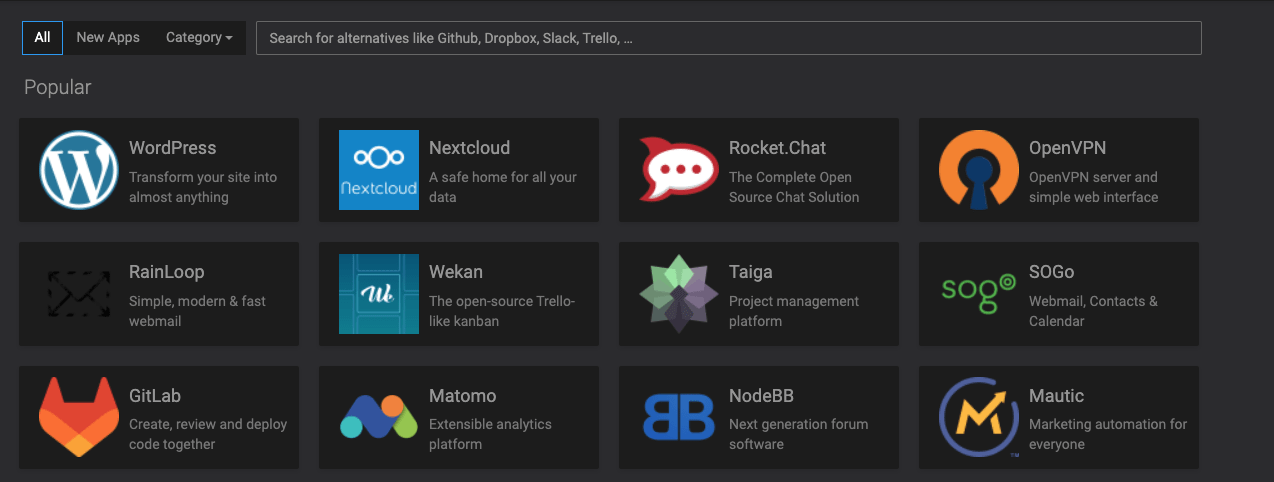Open the Wekan app title
The image size is (1274, 482).
pos(455,272)
